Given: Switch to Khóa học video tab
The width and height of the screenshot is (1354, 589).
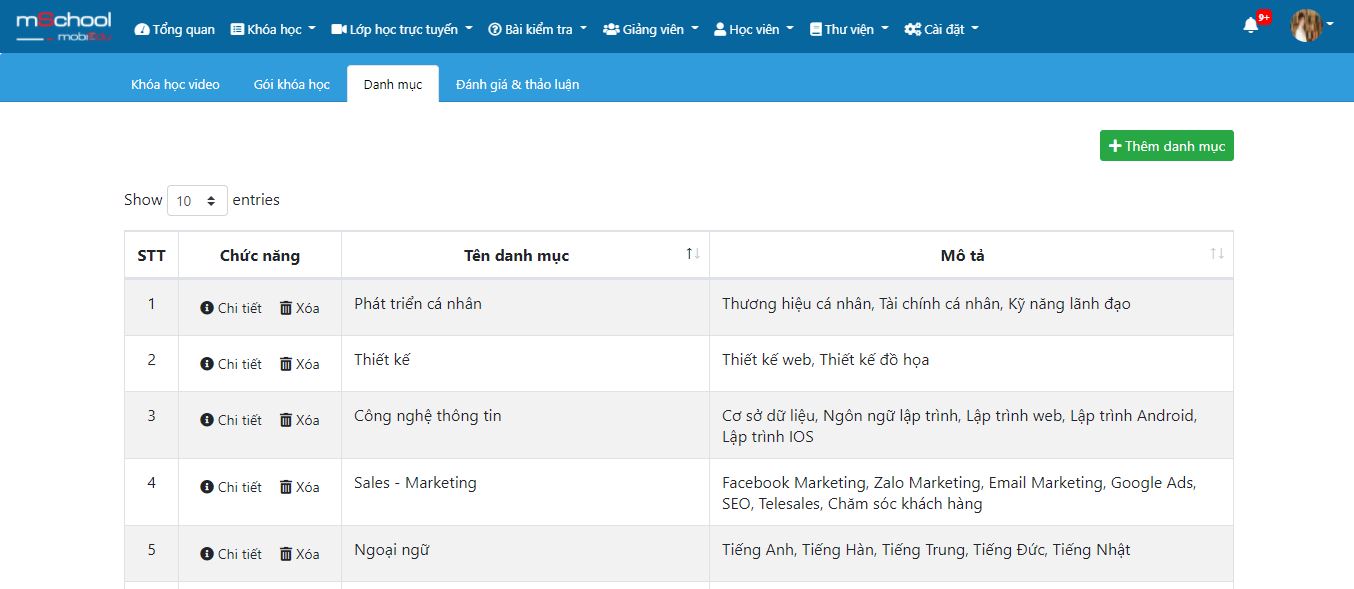Looking at the screenshot, I should pos(175,84).
